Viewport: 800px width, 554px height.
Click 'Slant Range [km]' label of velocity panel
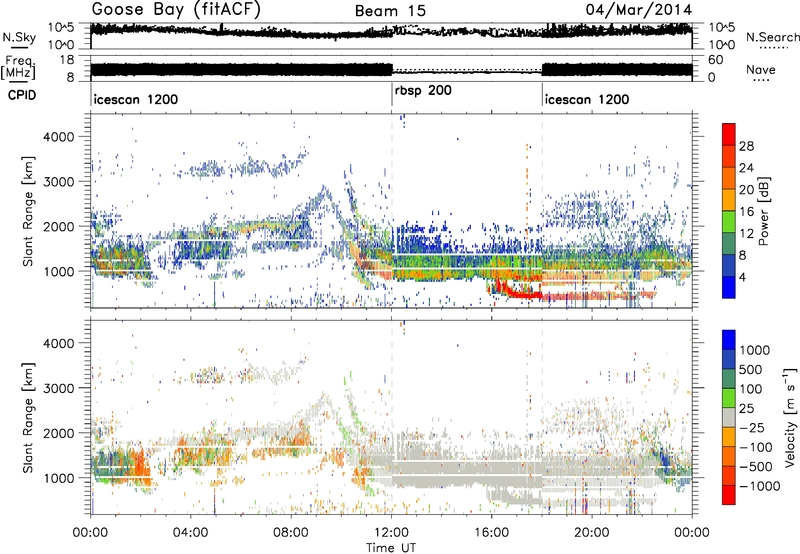pos(28,417)
